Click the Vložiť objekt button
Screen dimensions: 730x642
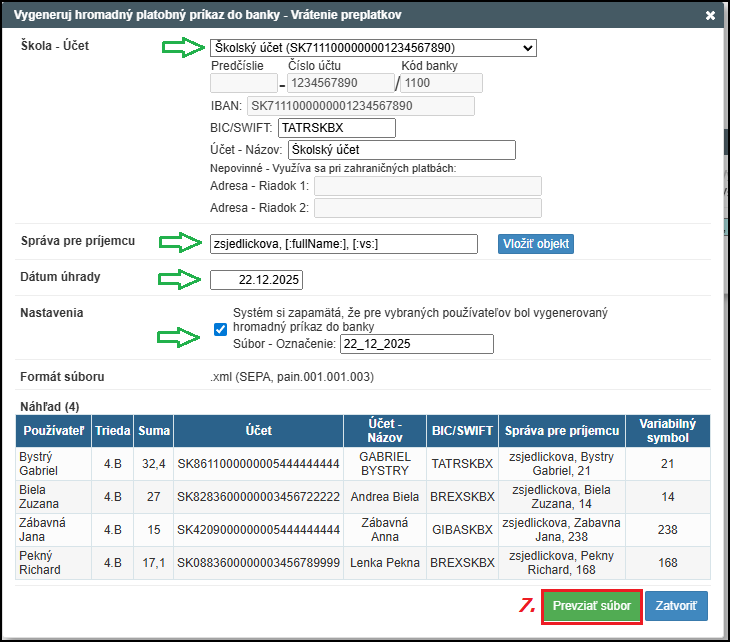coord(536,244)
